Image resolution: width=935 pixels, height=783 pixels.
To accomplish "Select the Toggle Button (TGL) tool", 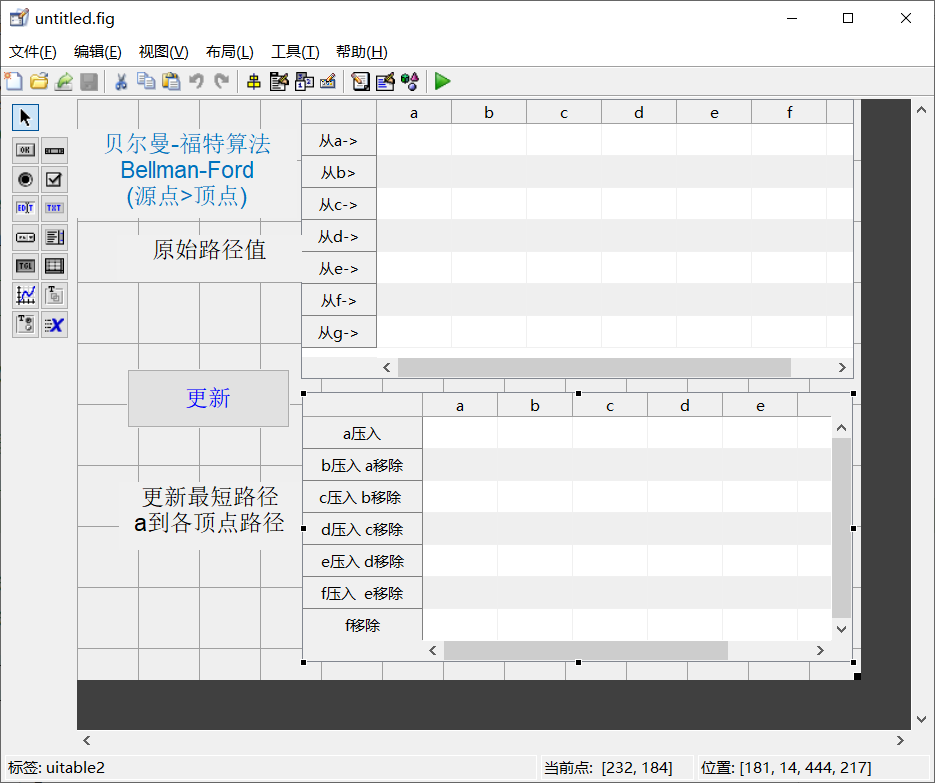I will [24, 266].
